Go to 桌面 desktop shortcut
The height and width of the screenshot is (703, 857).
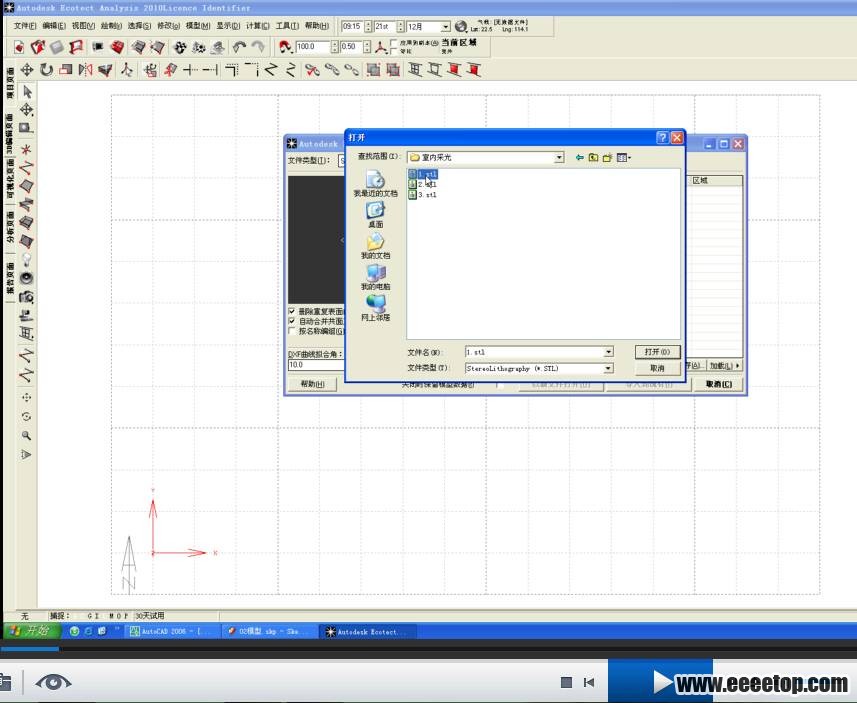(375, 215)
